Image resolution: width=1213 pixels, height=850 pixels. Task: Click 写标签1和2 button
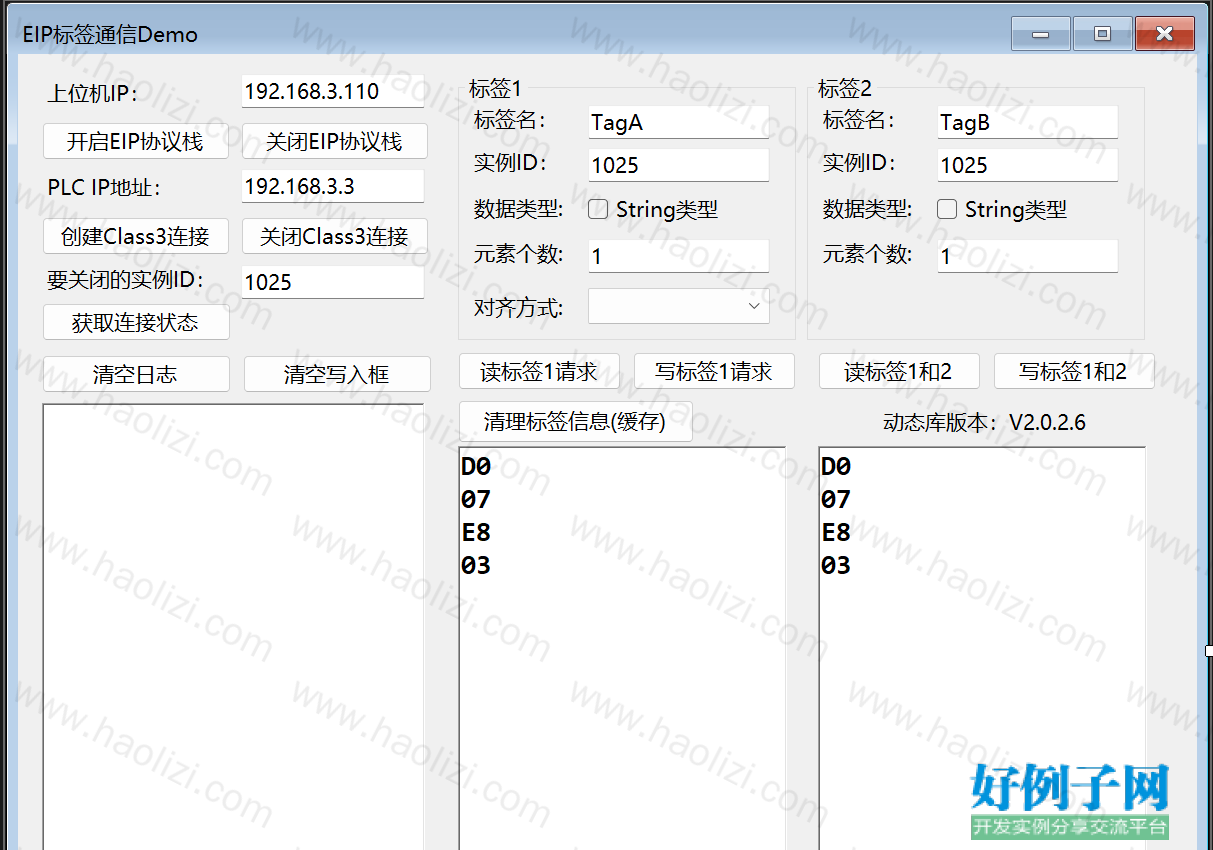pos(1074,371)
